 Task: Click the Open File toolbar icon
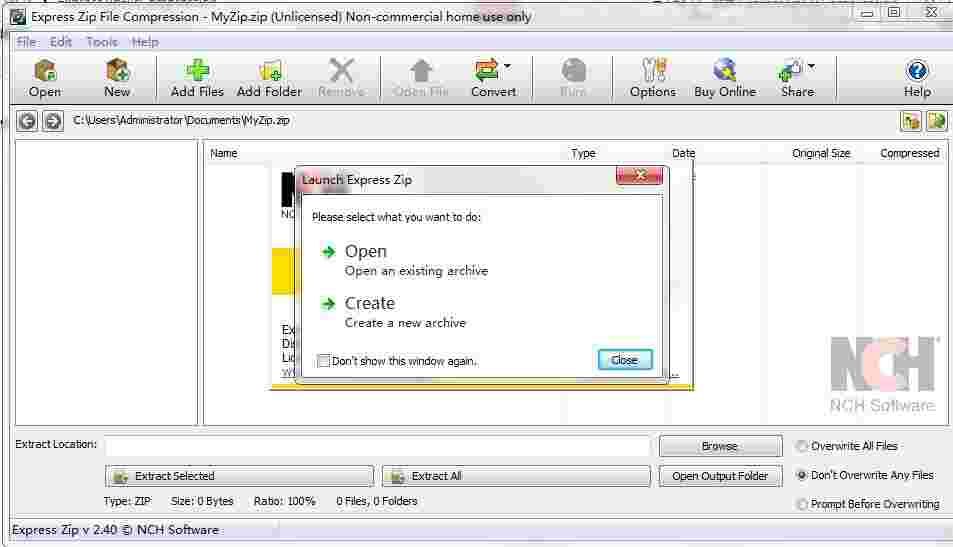click(x=421, y=71)
